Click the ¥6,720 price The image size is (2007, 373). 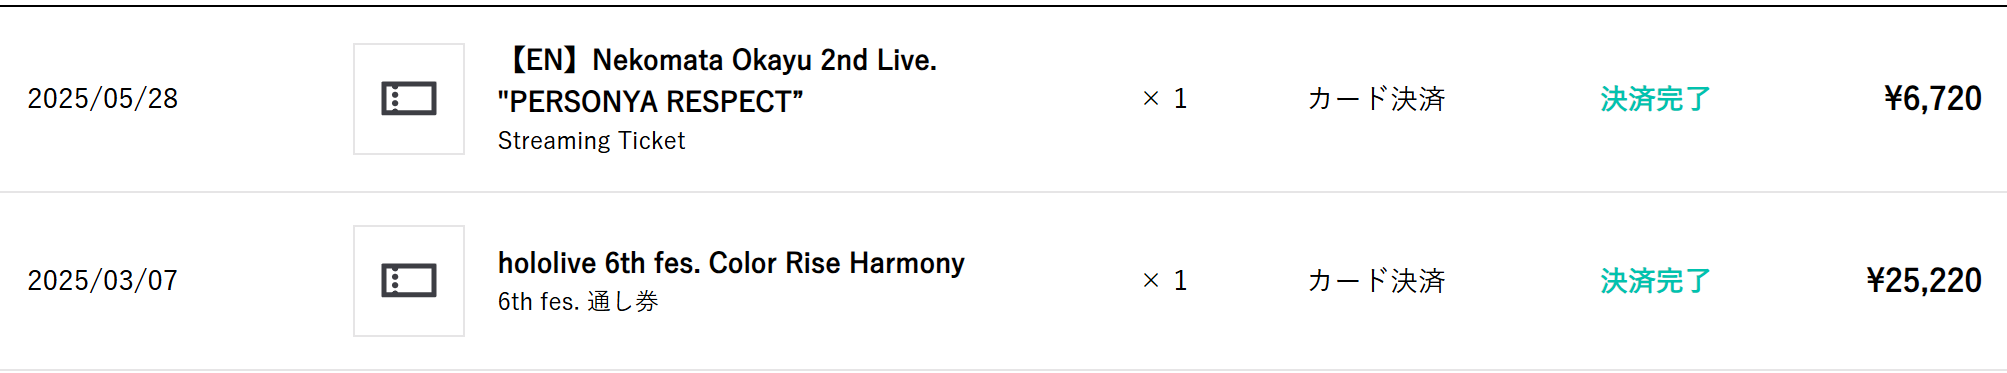[1933, 99]
